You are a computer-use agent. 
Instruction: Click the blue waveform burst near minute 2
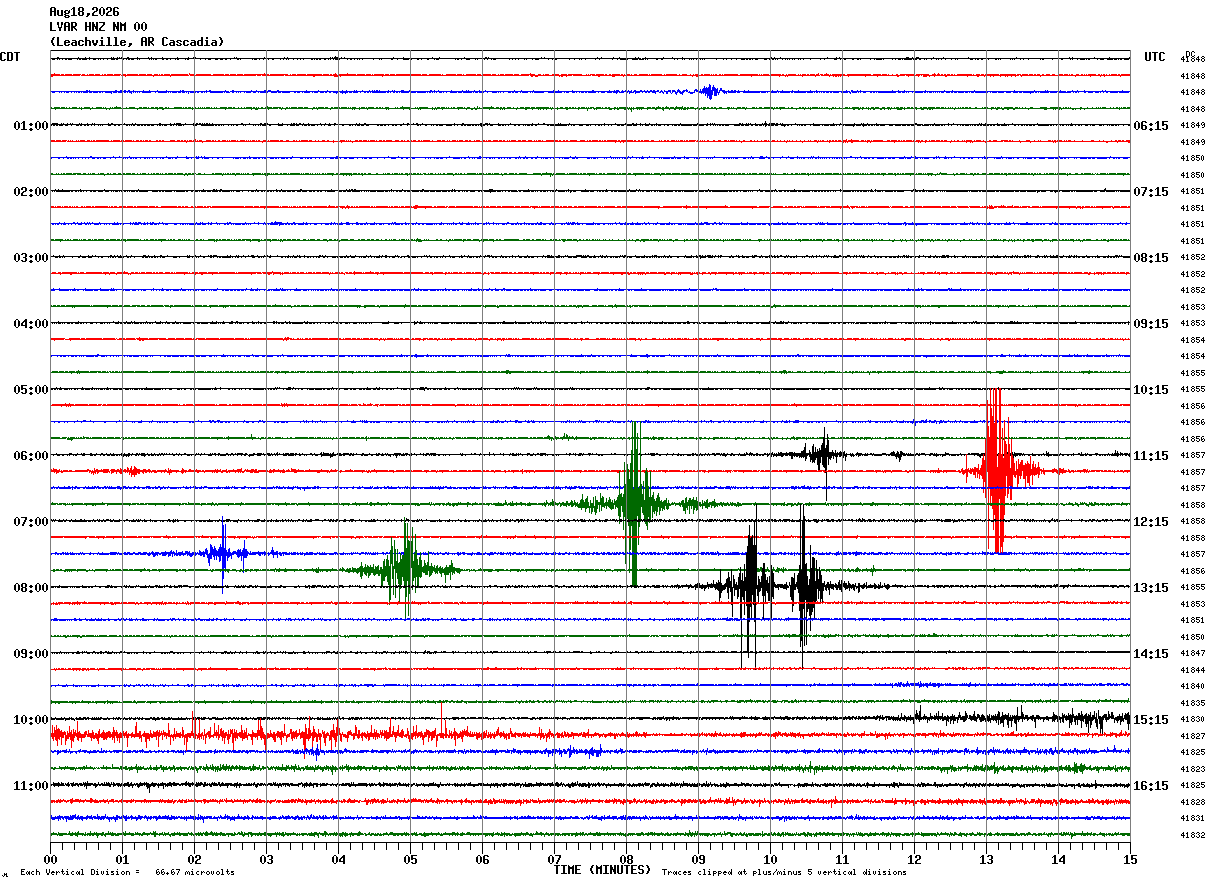click(225, 553)
